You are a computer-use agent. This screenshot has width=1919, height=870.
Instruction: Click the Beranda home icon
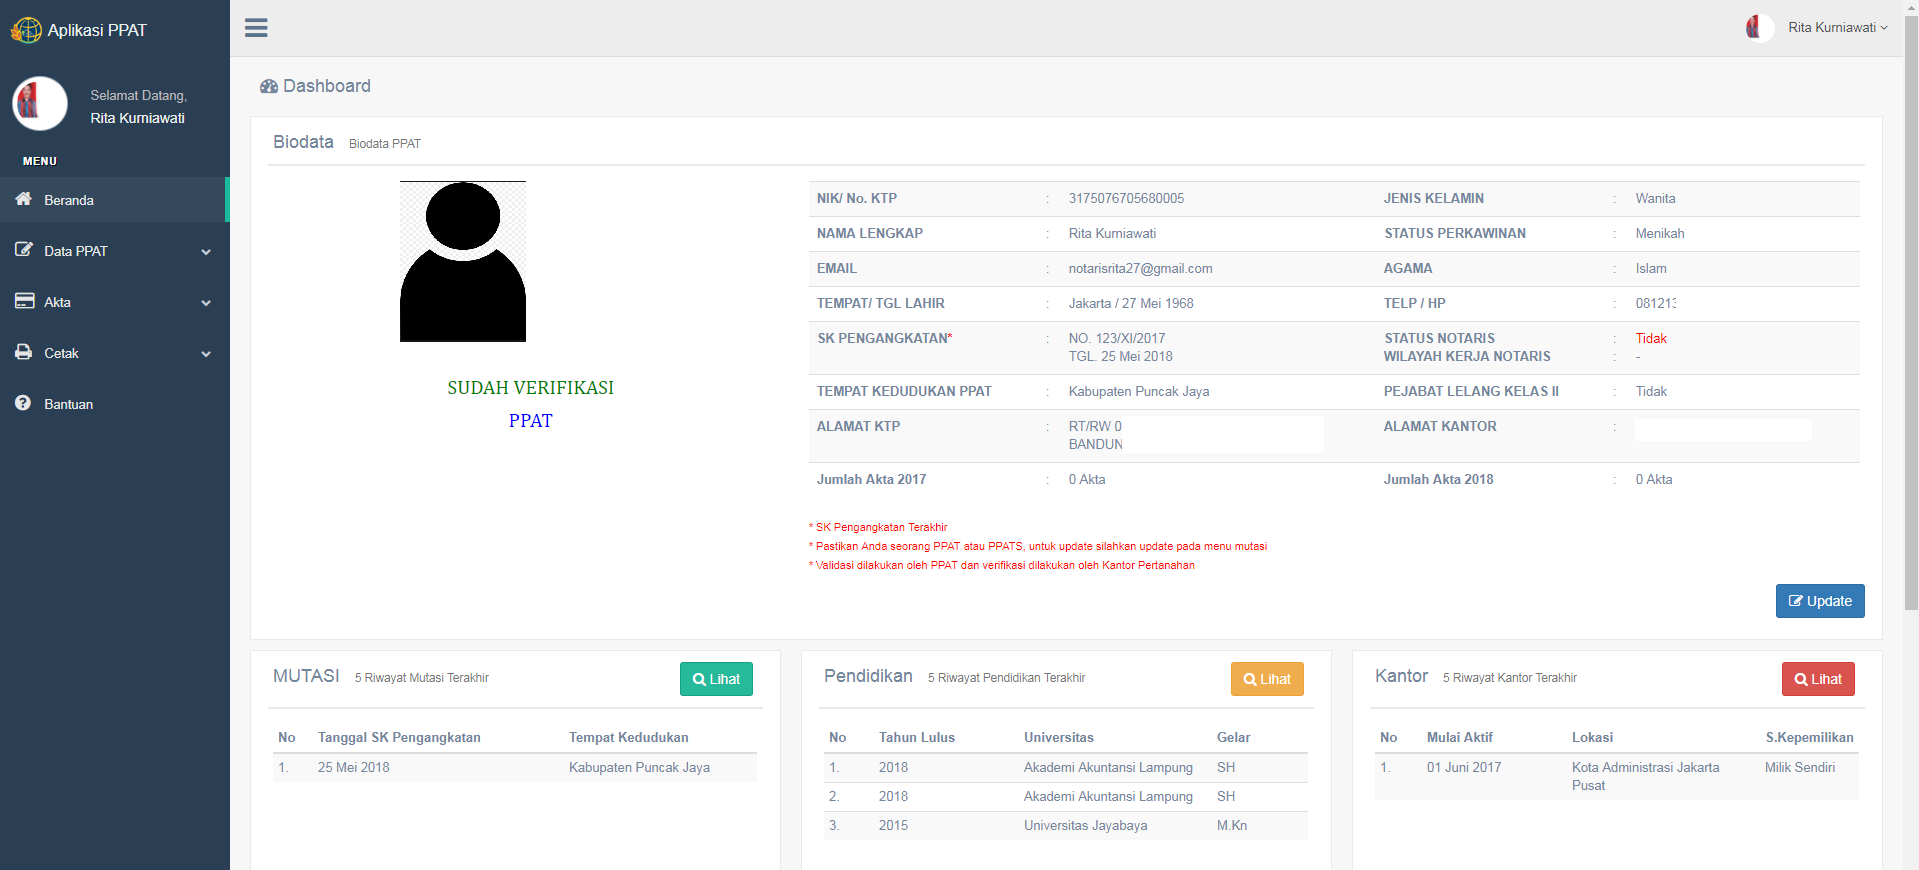click(x=24, y=199)
